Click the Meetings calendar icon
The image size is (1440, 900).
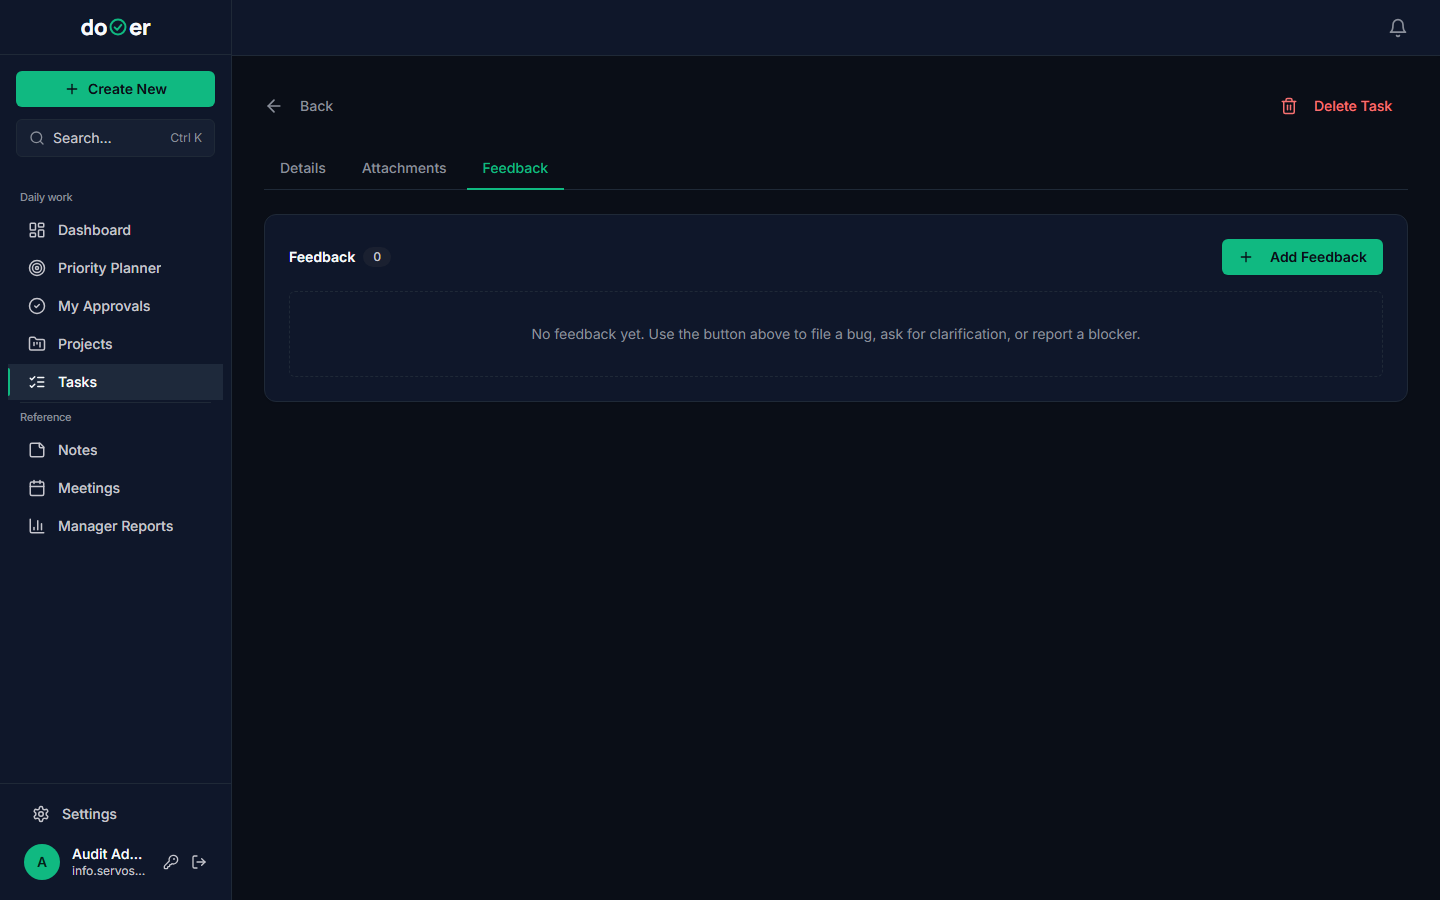pos(37,488)
